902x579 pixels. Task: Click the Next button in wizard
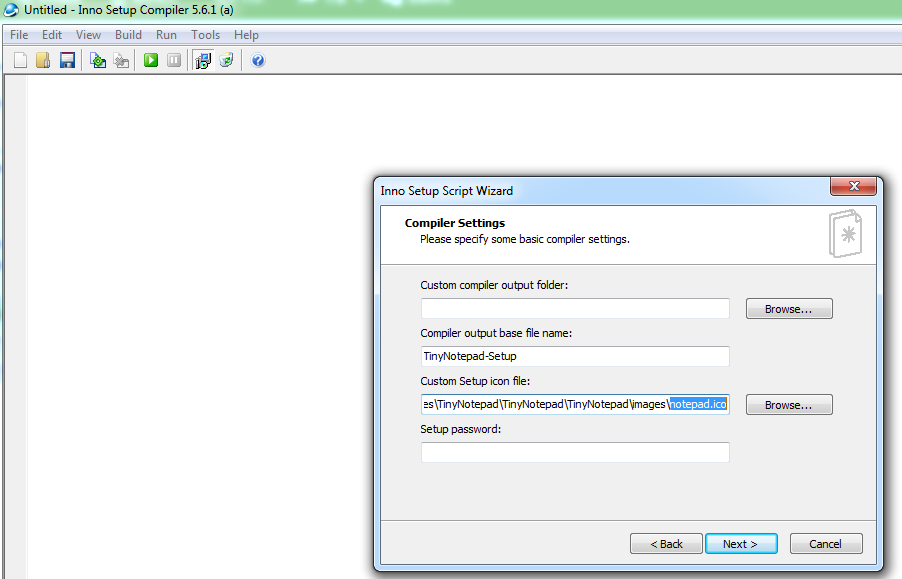[741, 544]
